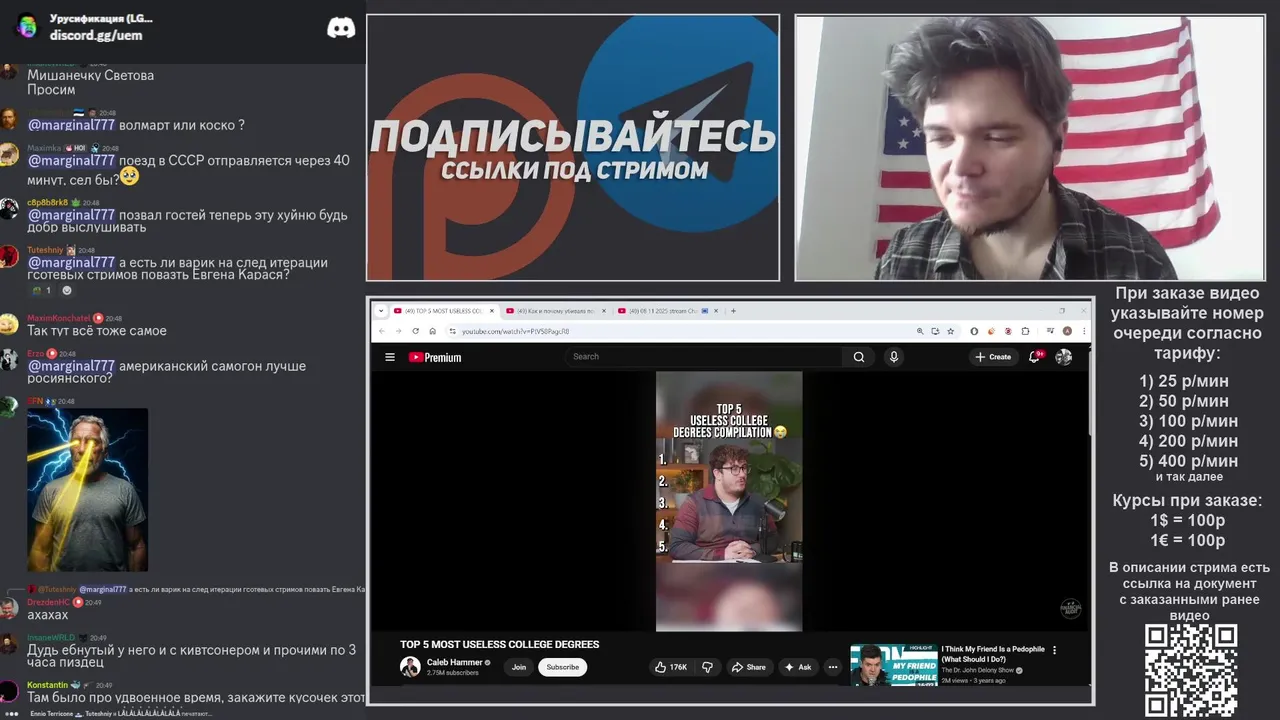Click the YouTube Premium logo
1280x720 pixels.
[x=435, y=357]
